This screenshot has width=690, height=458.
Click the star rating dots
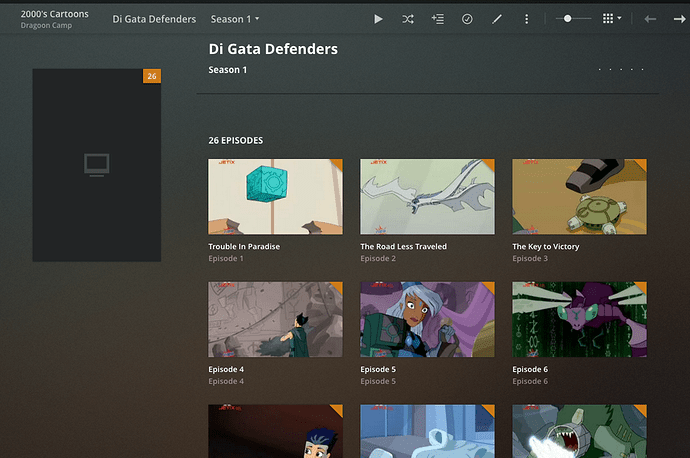621,69
